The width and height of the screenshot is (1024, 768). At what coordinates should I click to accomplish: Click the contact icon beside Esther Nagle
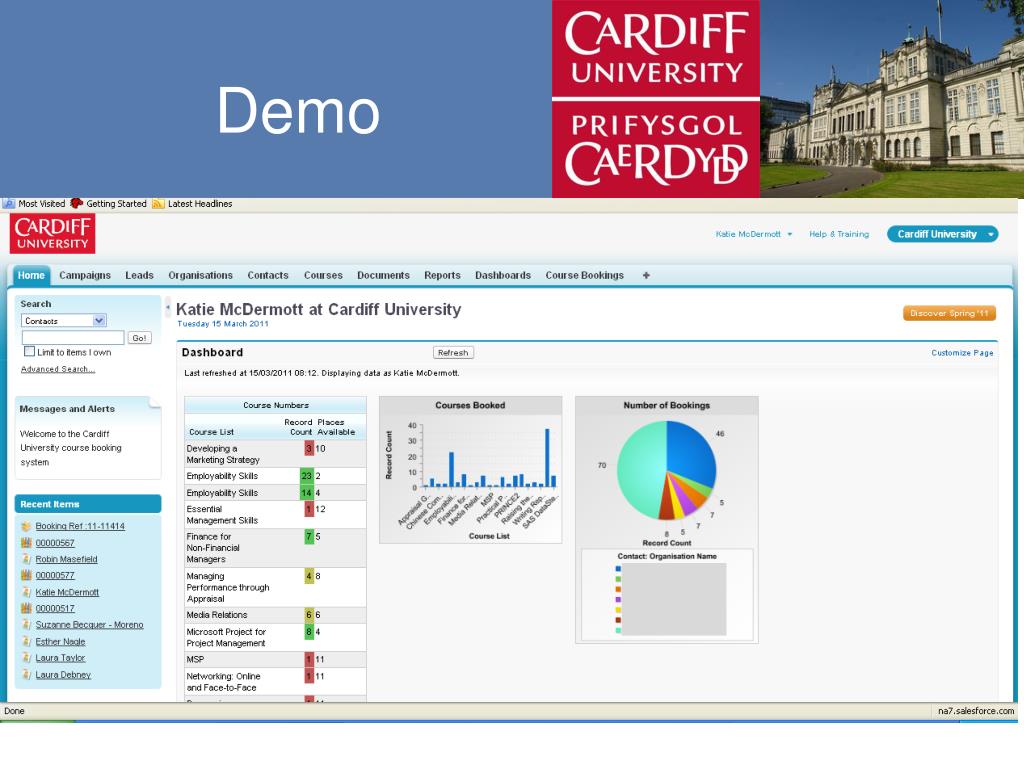coord(26,641)
